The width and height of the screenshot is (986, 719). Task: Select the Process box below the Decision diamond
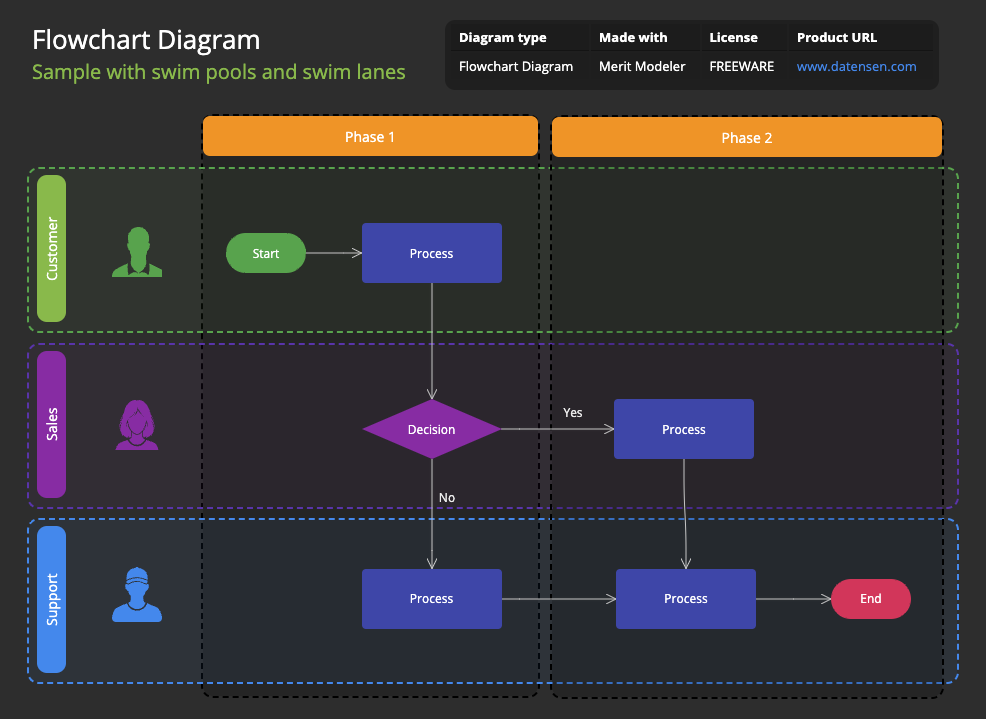[432, 599]
